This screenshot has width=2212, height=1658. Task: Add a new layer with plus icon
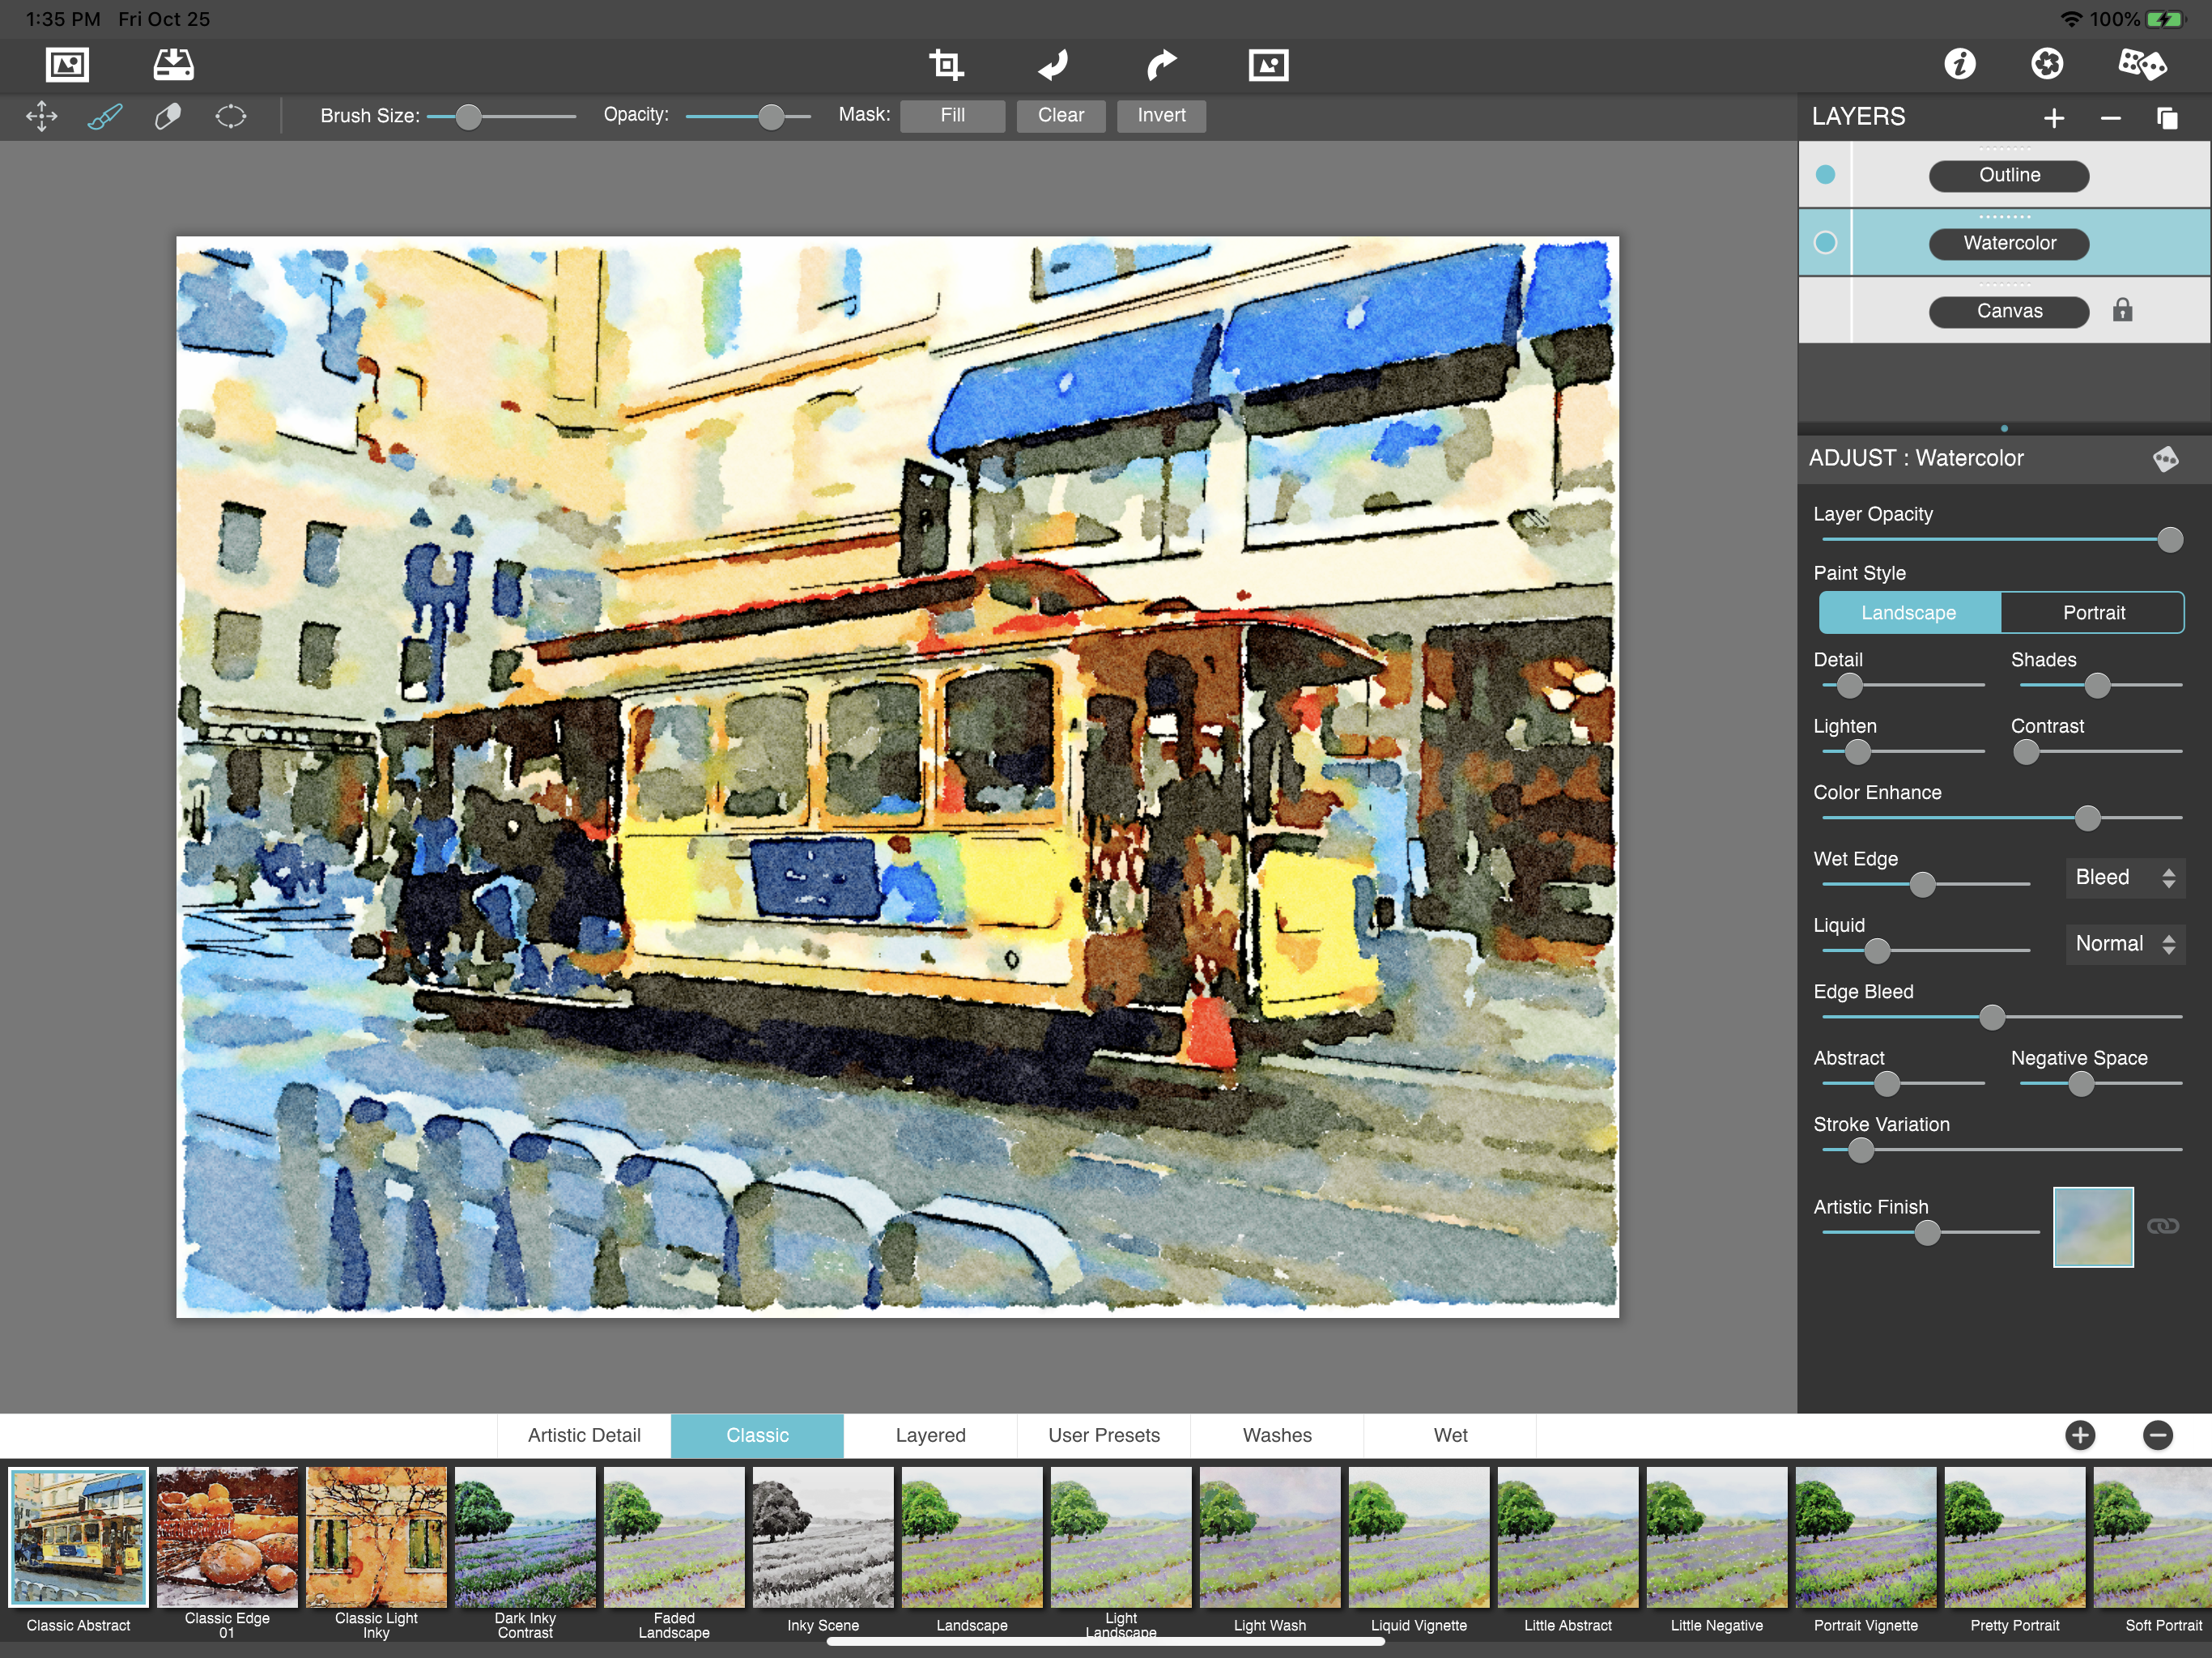(x=2053, y=118)
